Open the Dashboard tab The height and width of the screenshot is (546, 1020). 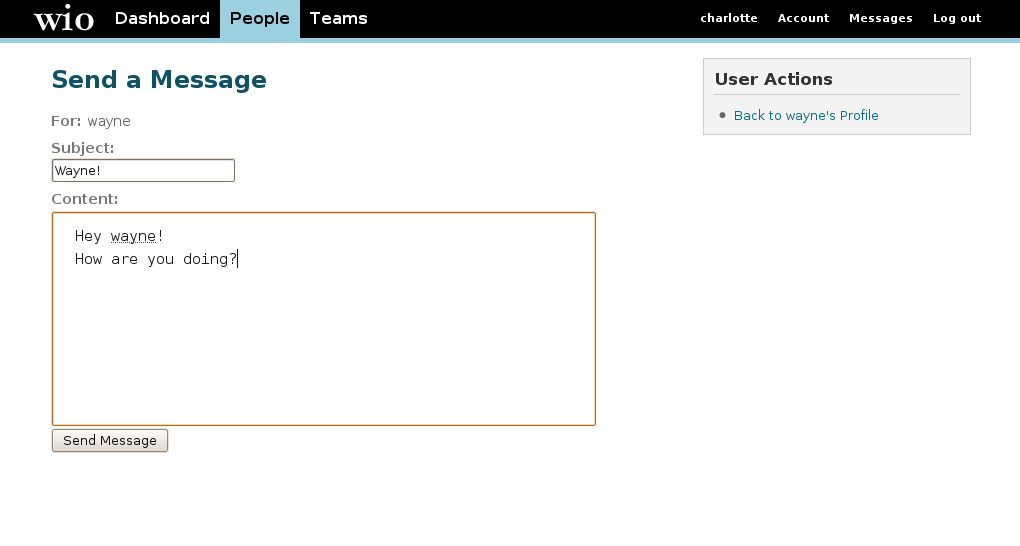[162, 18]
